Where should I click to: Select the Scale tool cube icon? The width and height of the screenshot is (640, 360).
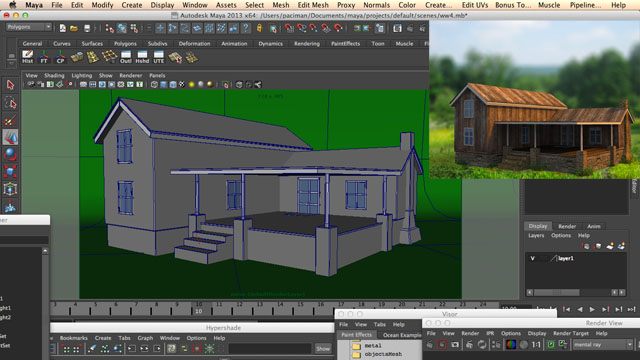tap(10, 172)
